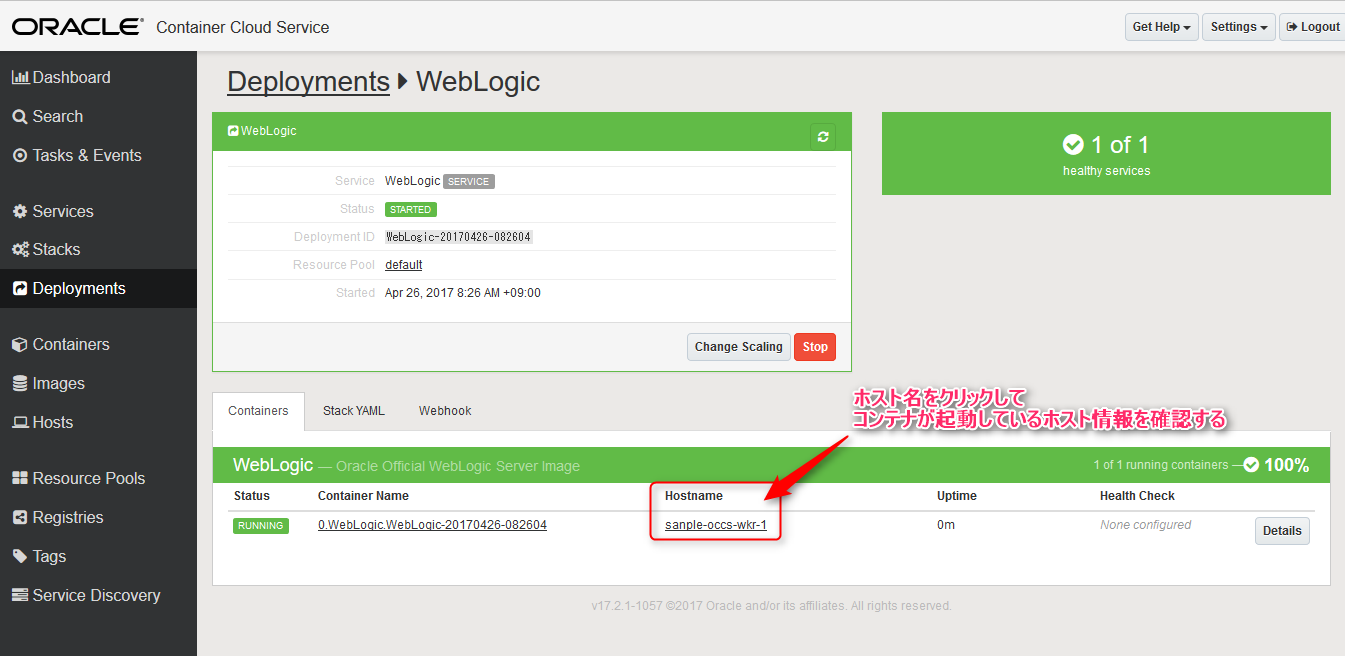Click the healthy services checkmark icon
The width and height of the screenshot is (1345, 656).
[x=1073, y=145]
